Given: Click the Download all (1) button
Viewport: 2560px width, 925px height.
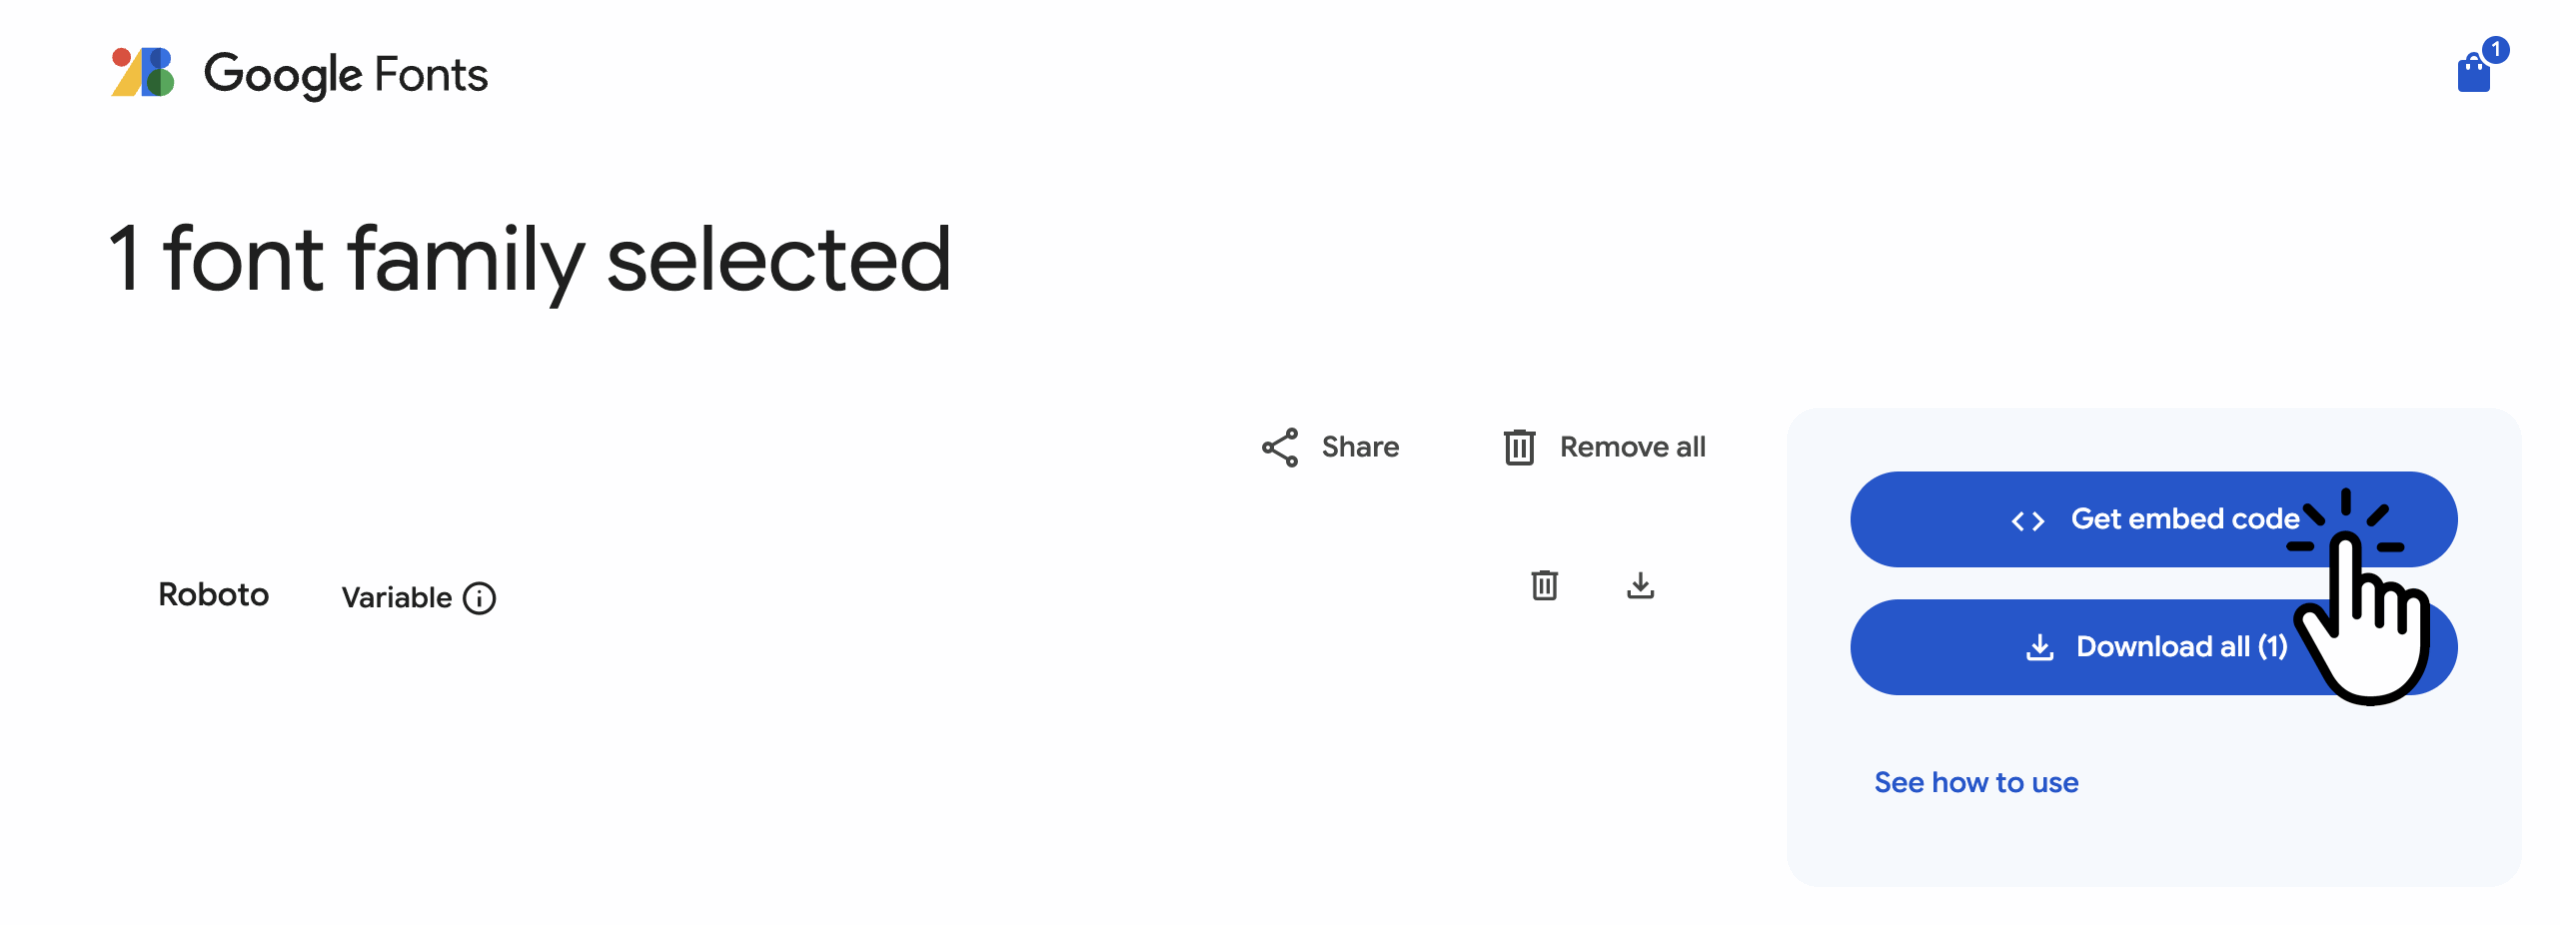Looking at the screenshot, I should click(x=2153, y=647).
